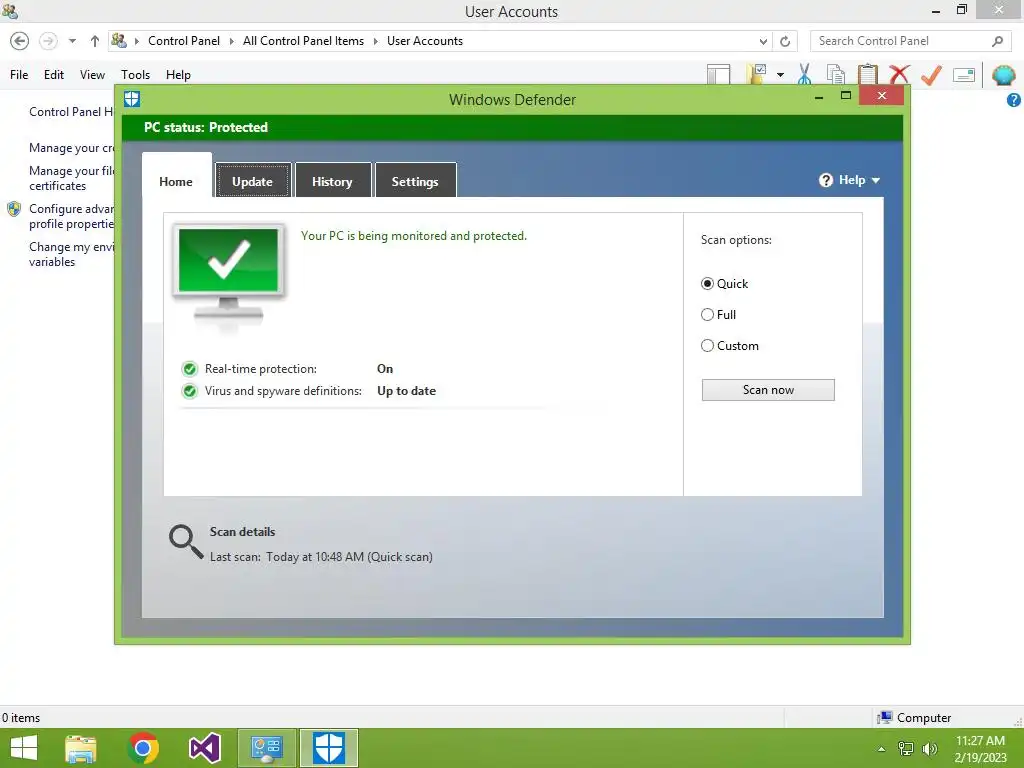The height and width of the screenshot is (768, 1024).
Task: Open the View menu
Action: pyautogui.click(x=92, y=74)
